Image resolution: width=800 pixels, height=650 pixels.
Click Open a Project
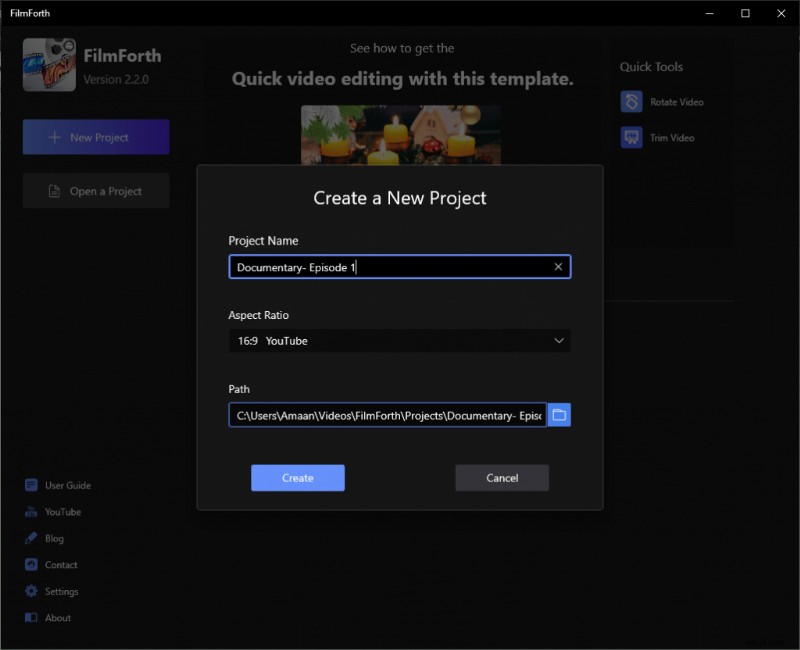pos(95,191)
